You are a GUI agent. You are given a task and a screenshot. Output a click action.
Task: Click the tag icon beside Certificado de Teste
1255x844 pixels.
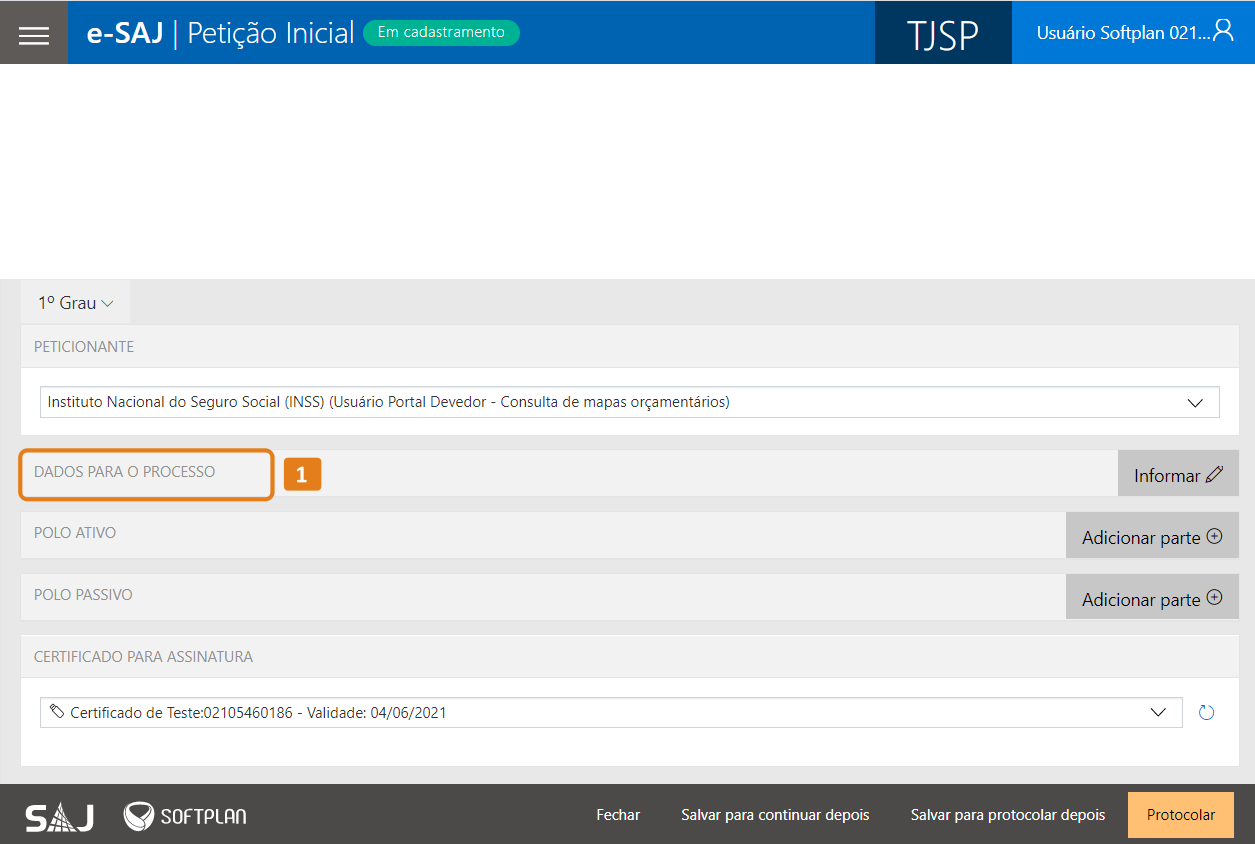coord(57,712)
